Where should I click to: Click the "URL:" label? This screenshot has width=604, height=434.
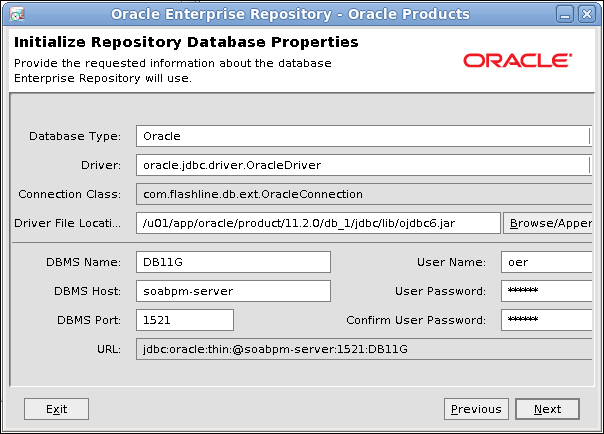(x=109, y=349)
